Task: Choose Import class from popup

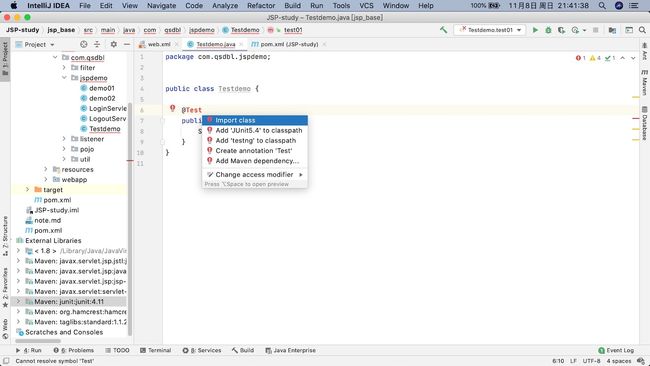Action: (255, 120)
